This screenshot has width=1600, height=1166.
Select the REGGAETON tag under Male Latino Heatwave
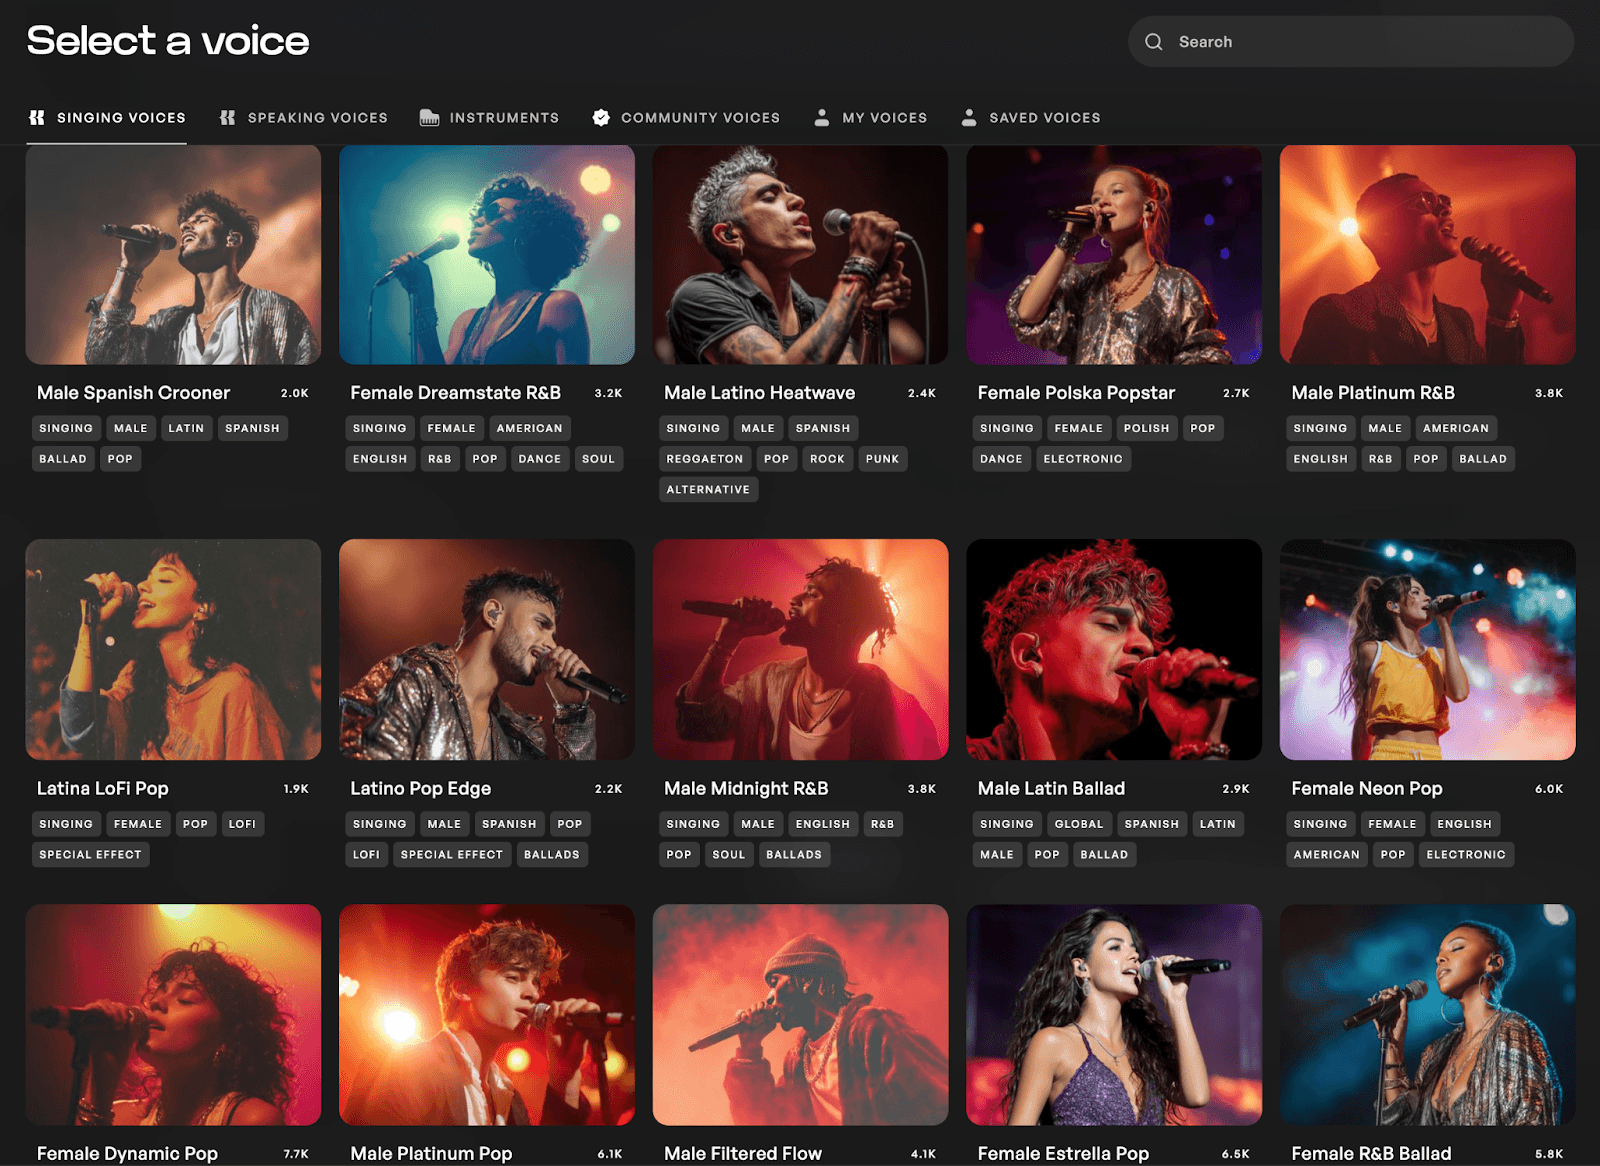(x=704, y=458)
